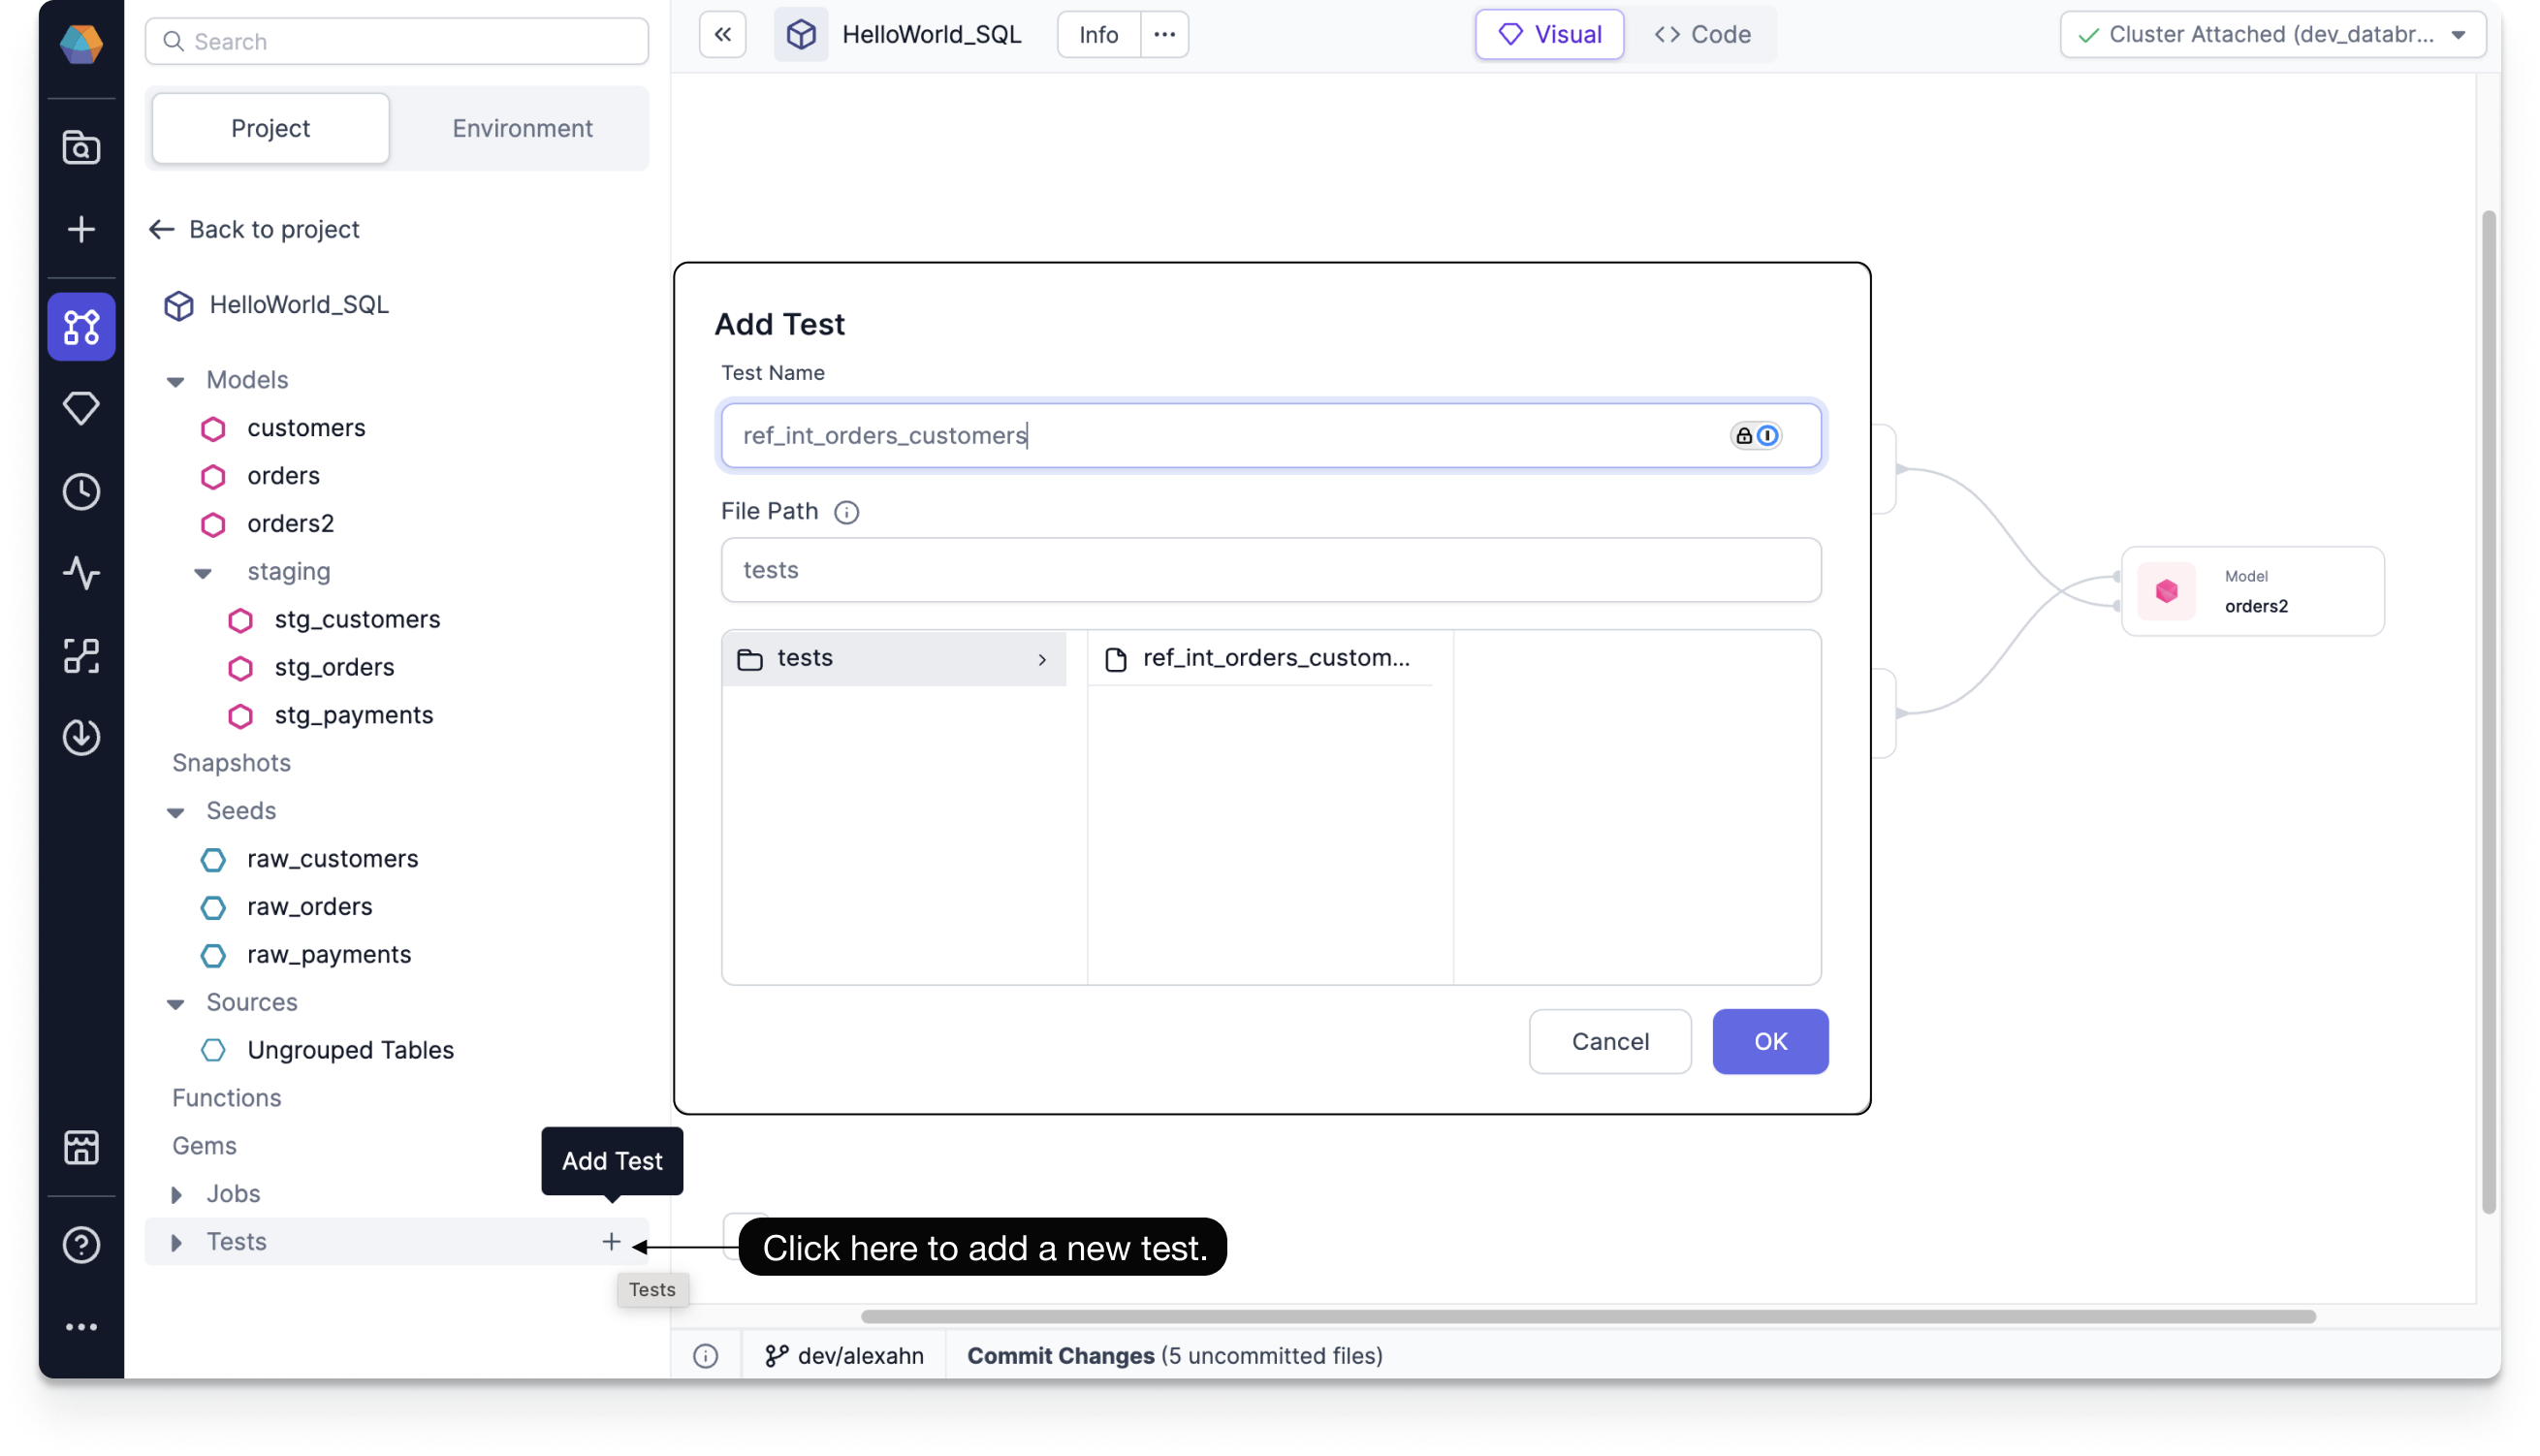Collapse the Seeds tree section
Viewport: 2540px width, 1456px height.
(175, 811)
